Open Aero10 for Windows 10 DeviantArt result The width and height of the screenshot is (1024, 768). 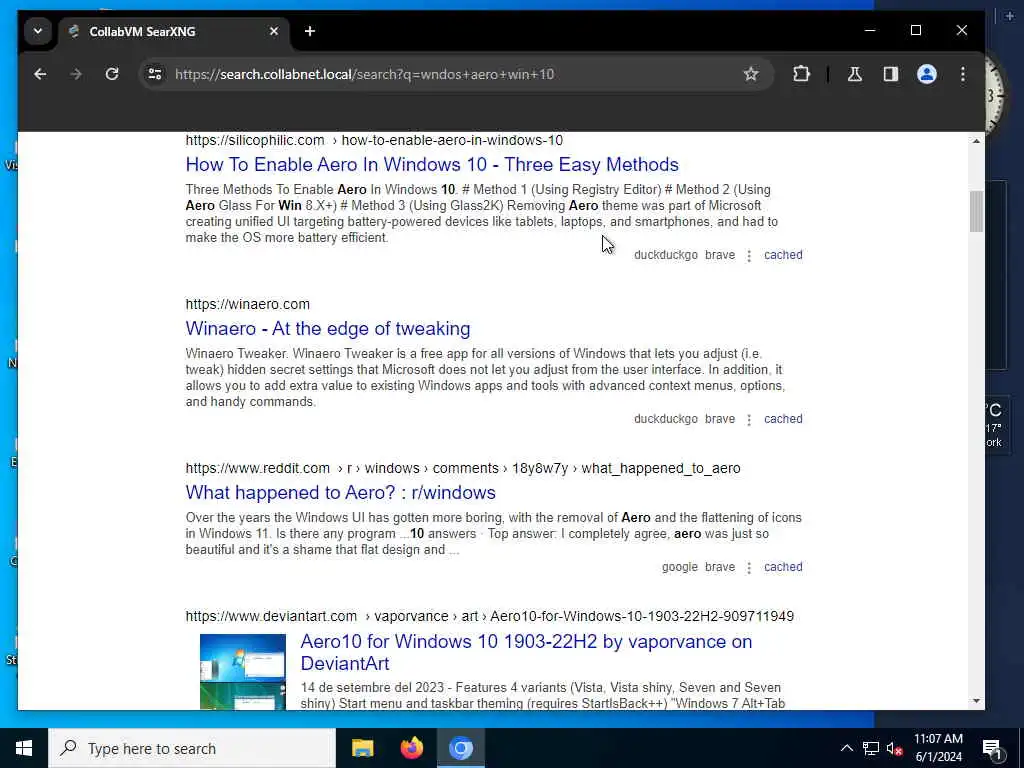(x=526, y=652)
